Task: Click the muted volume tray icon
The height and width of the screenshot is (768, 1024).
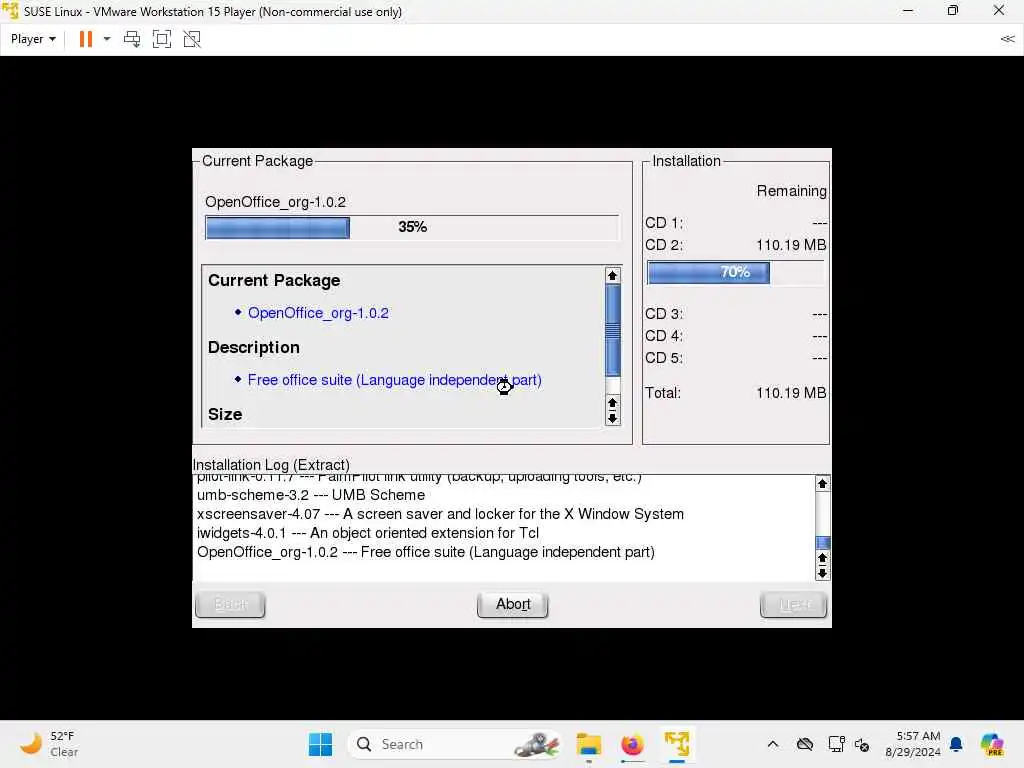Action: tap(861, 744)
